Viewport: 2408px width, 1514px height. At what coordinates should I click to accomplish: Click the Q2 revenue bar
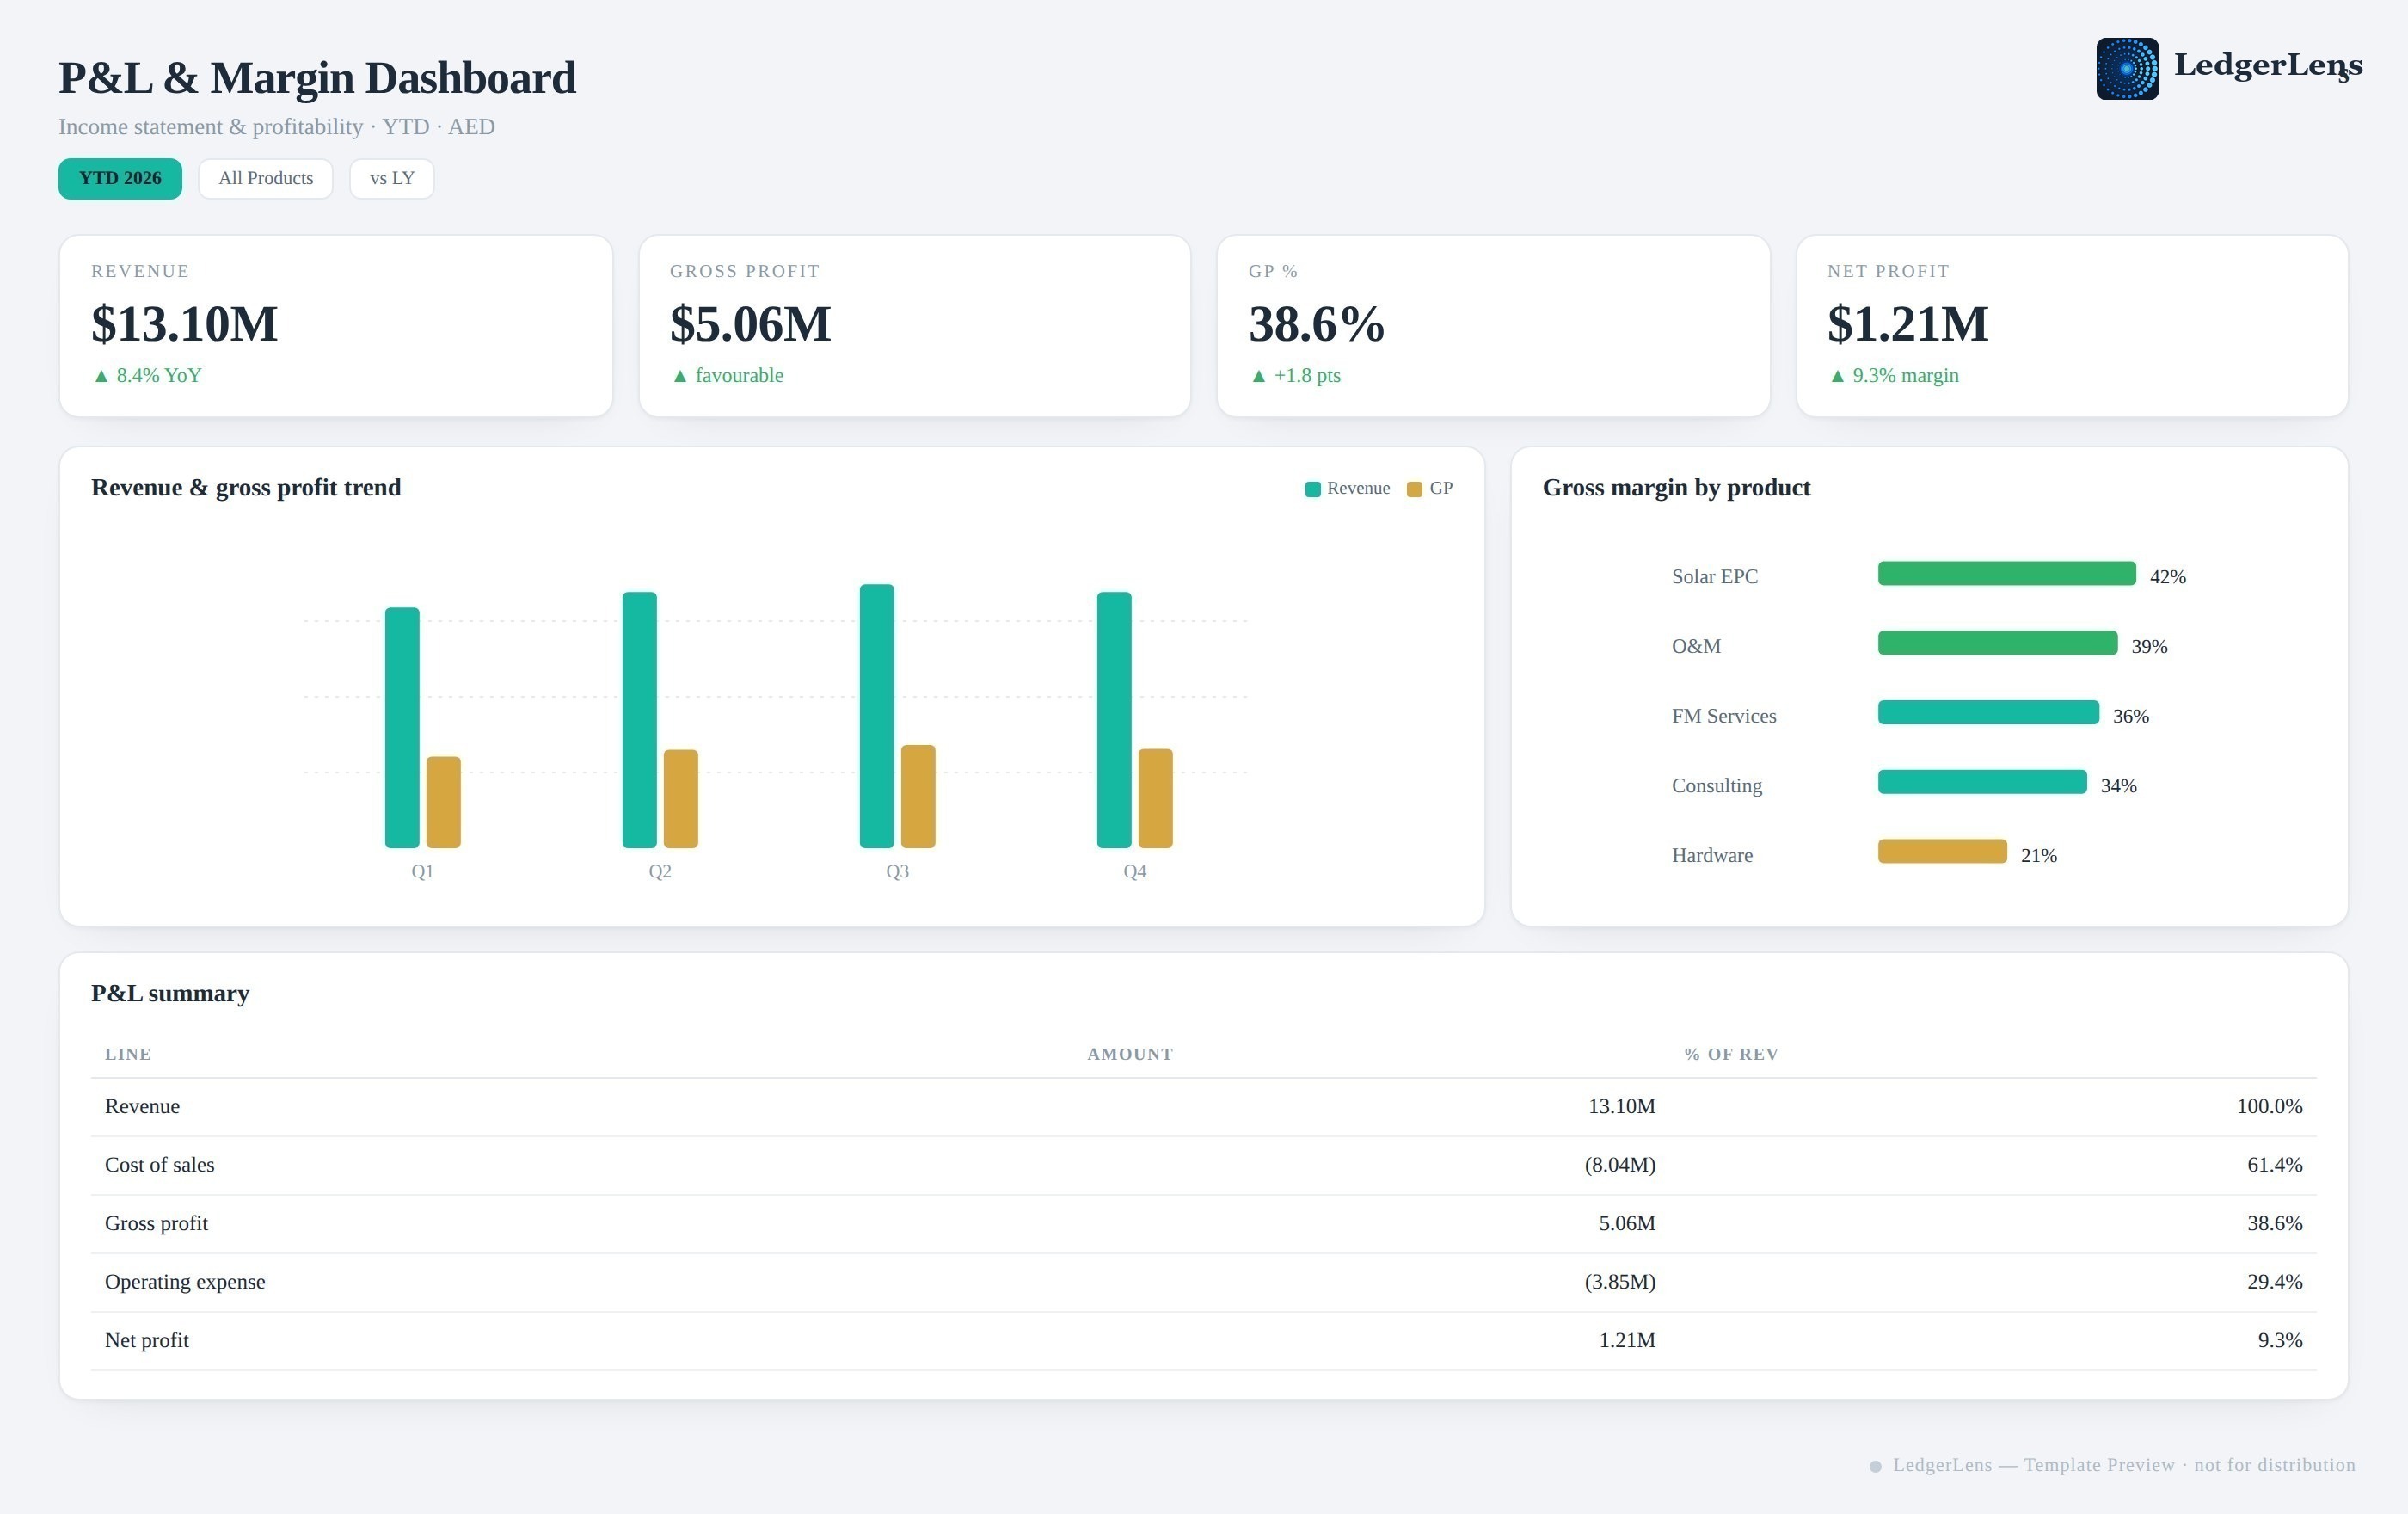[640, 720]
